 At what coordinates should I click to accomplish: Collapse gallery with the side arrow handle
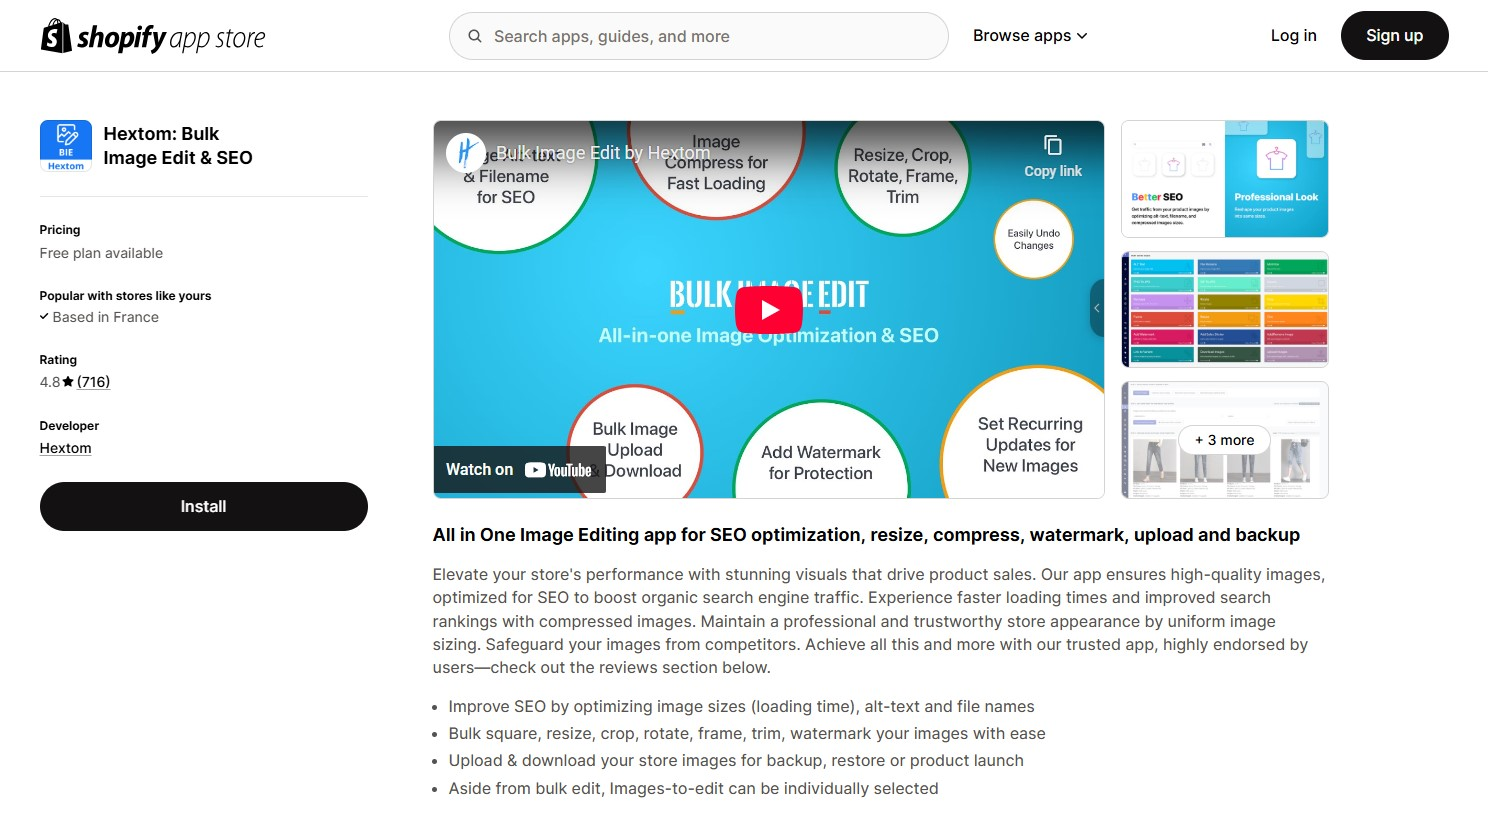pos(1097,308)
